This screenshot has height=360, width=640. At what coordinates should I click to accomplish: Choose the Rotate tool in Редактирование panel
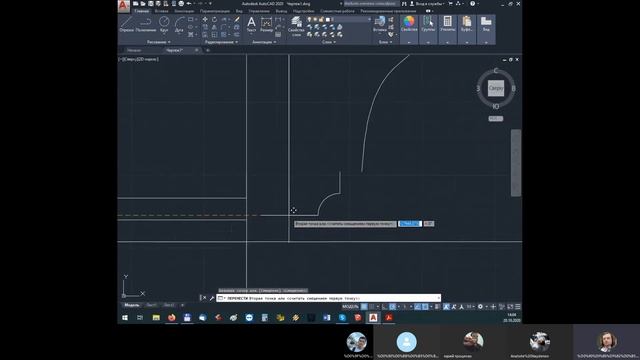pyautogui.click(x=214, y=19)
